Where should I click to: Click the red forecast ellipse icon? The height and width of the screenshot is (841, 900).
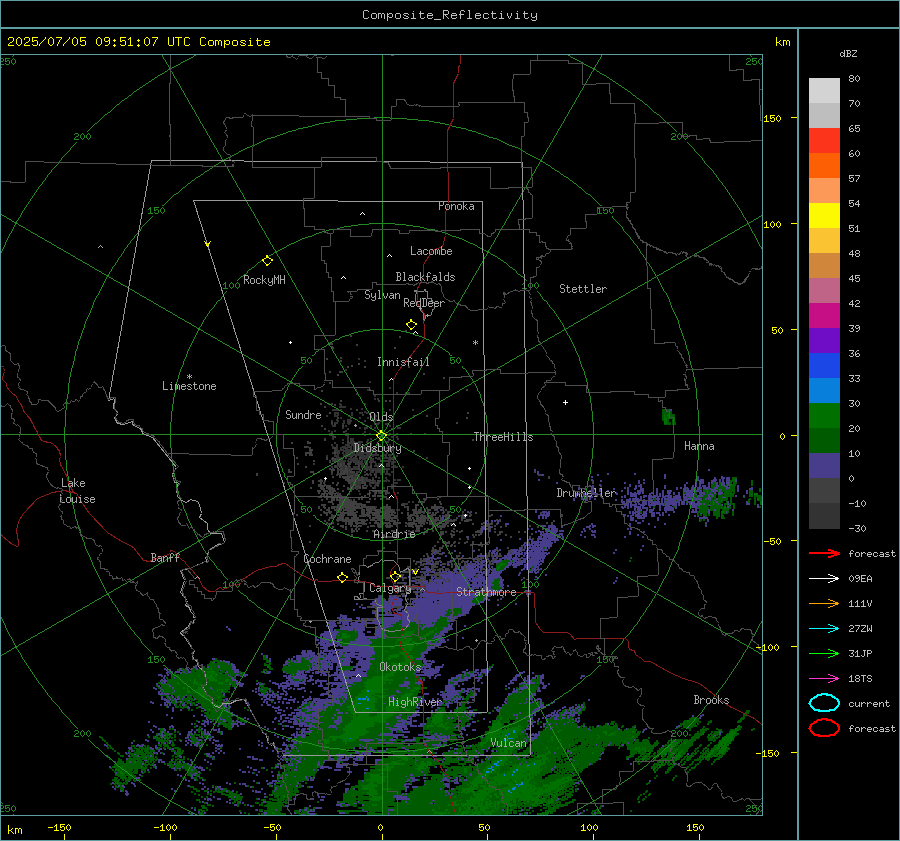824,728
